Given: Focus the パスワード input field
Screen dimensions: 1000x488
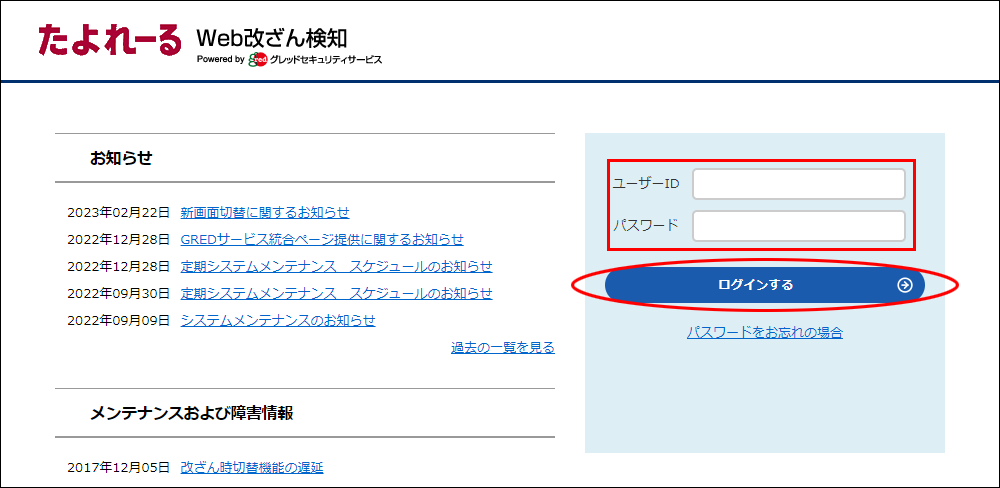Looking at the screenshot, I should 798,225.
